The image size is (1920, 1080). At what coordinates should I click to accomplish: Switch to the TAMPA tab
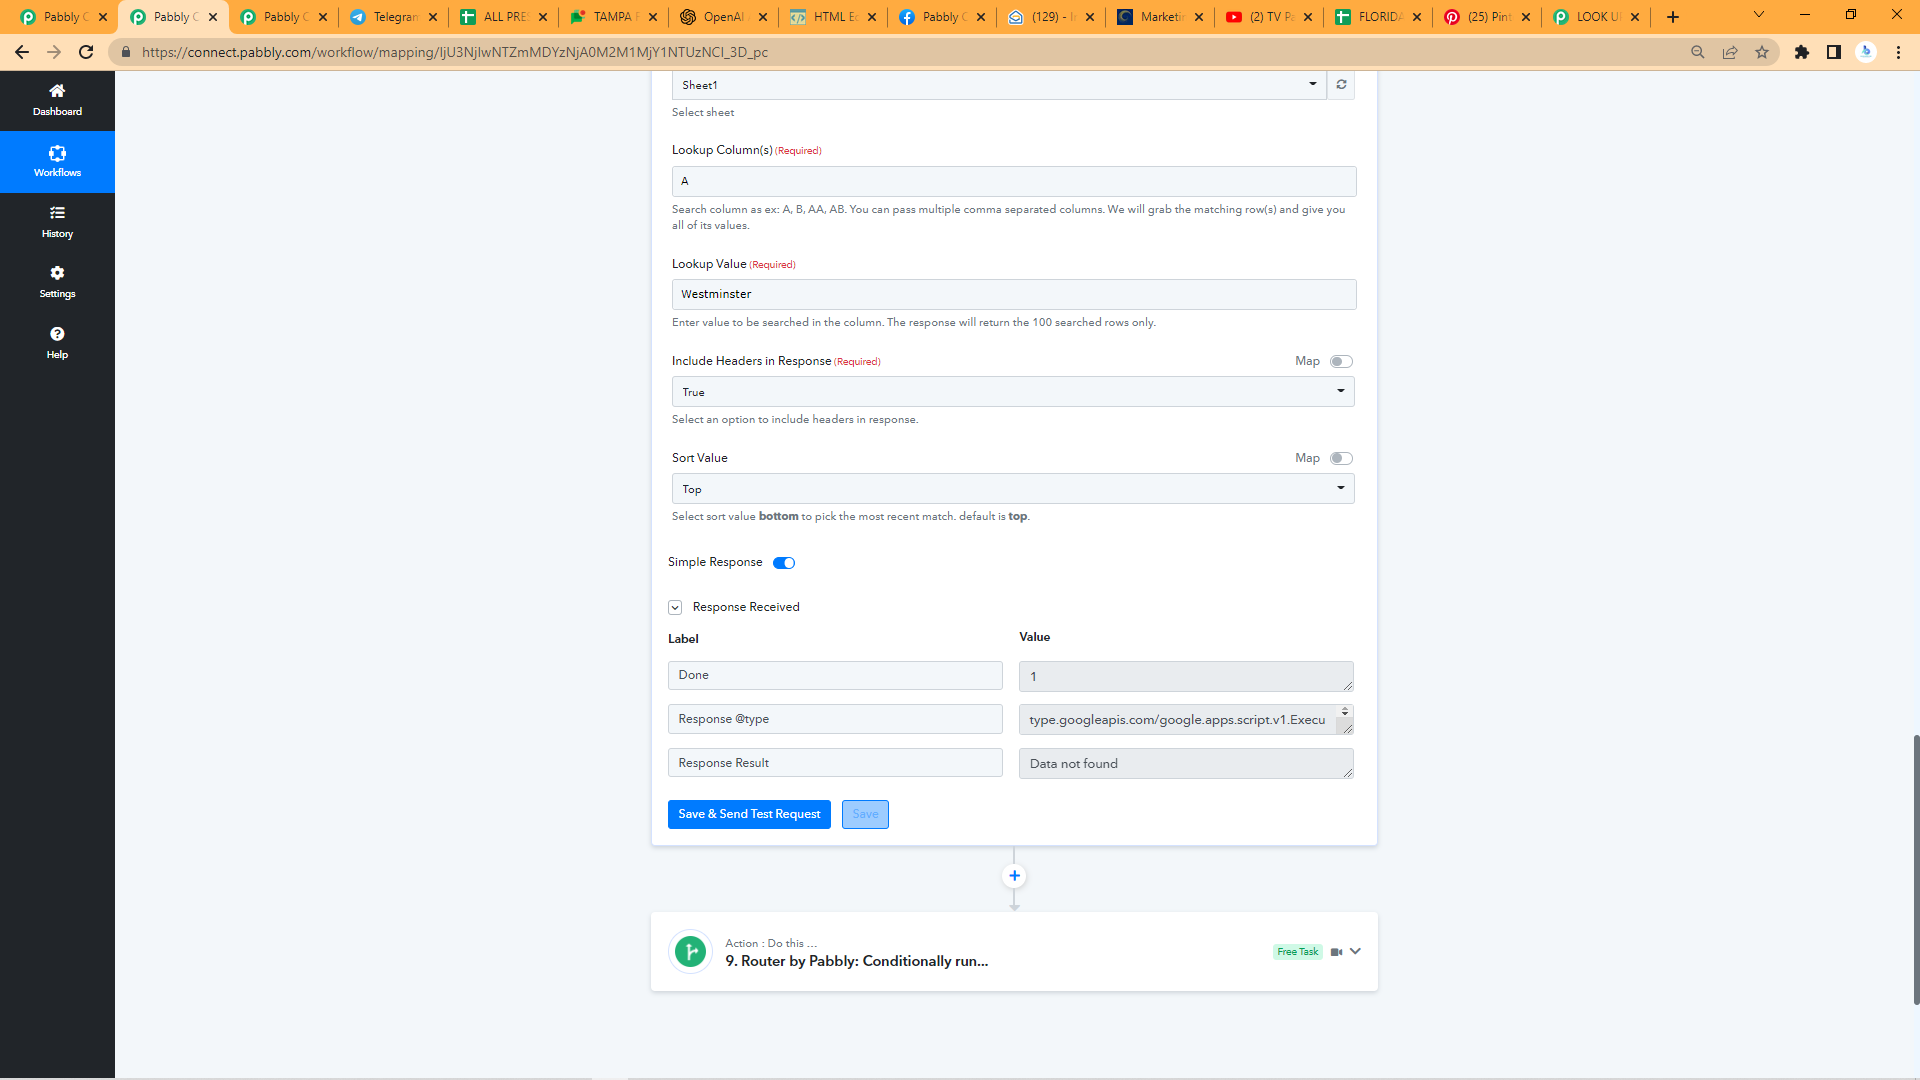614,17
